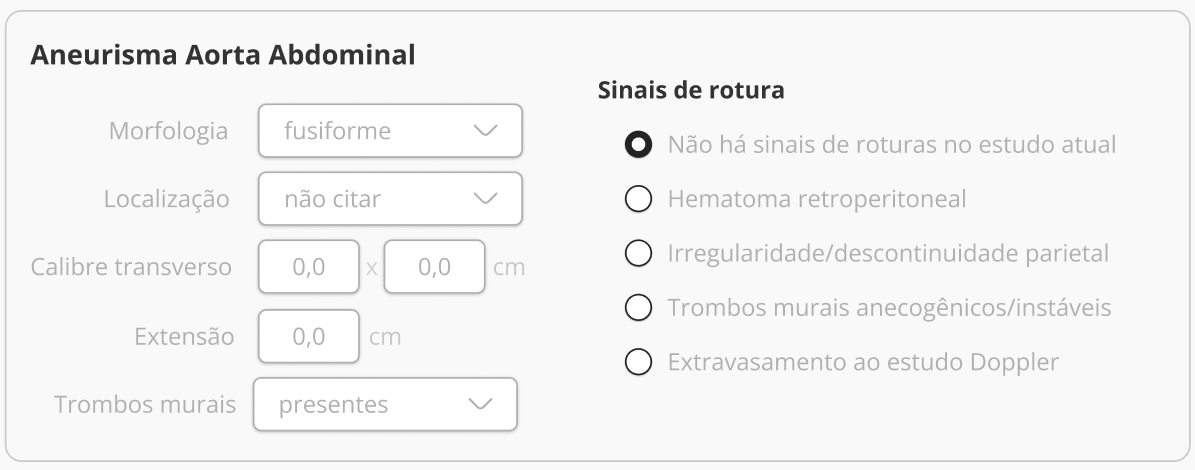This screenshot has width=1195, height=470.
Task: Click the Sinais de rotura section title
Action: [x=691, y=90]
